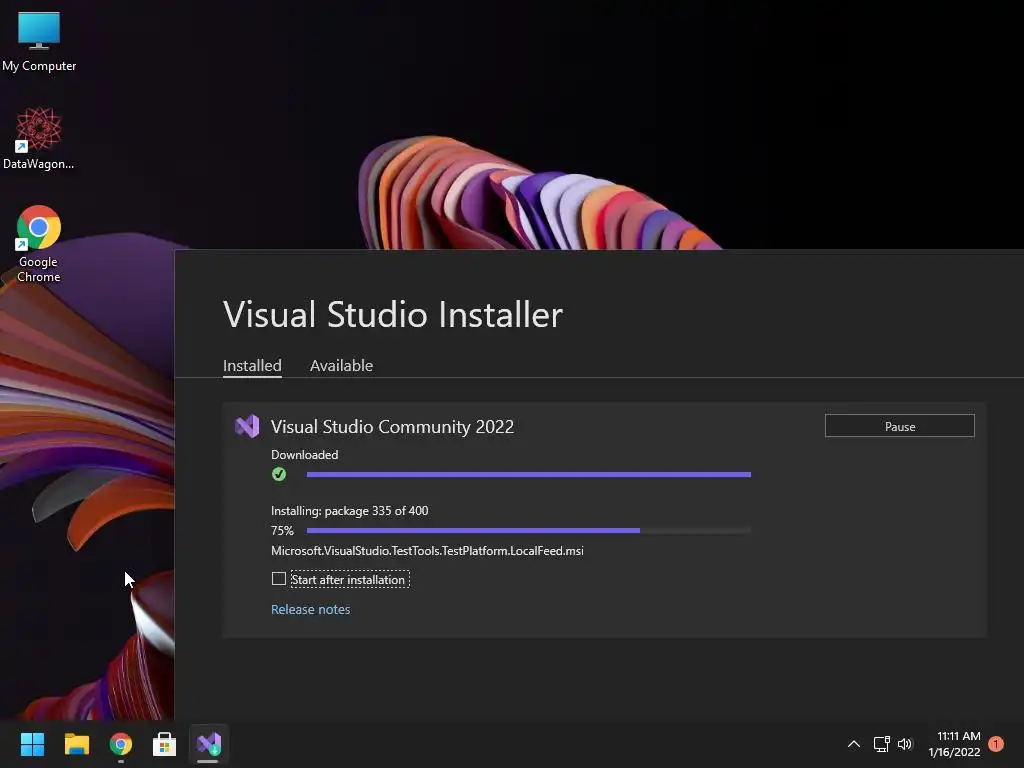
Task: Switch to the Installed tab
Action: point(252,366)
